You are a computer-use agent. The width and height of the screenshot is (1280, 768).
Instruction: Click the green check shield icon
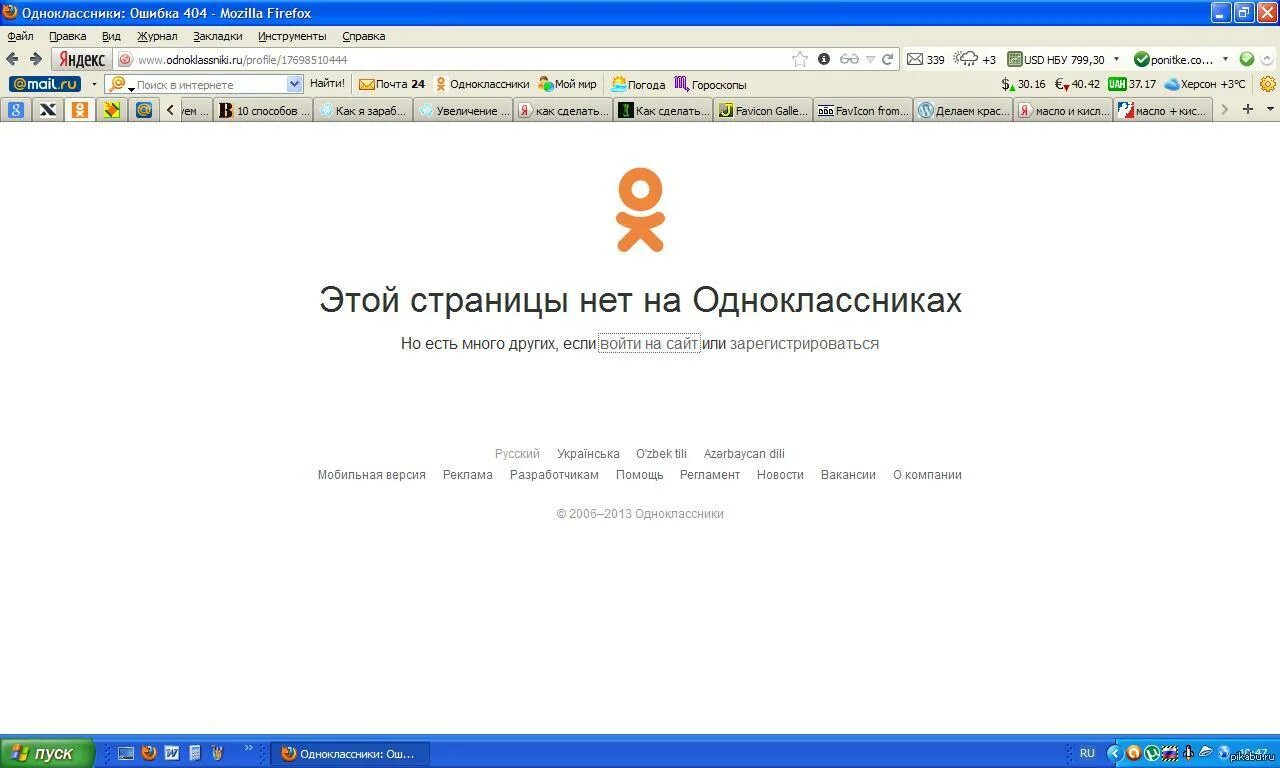(x=1247, y=59)
